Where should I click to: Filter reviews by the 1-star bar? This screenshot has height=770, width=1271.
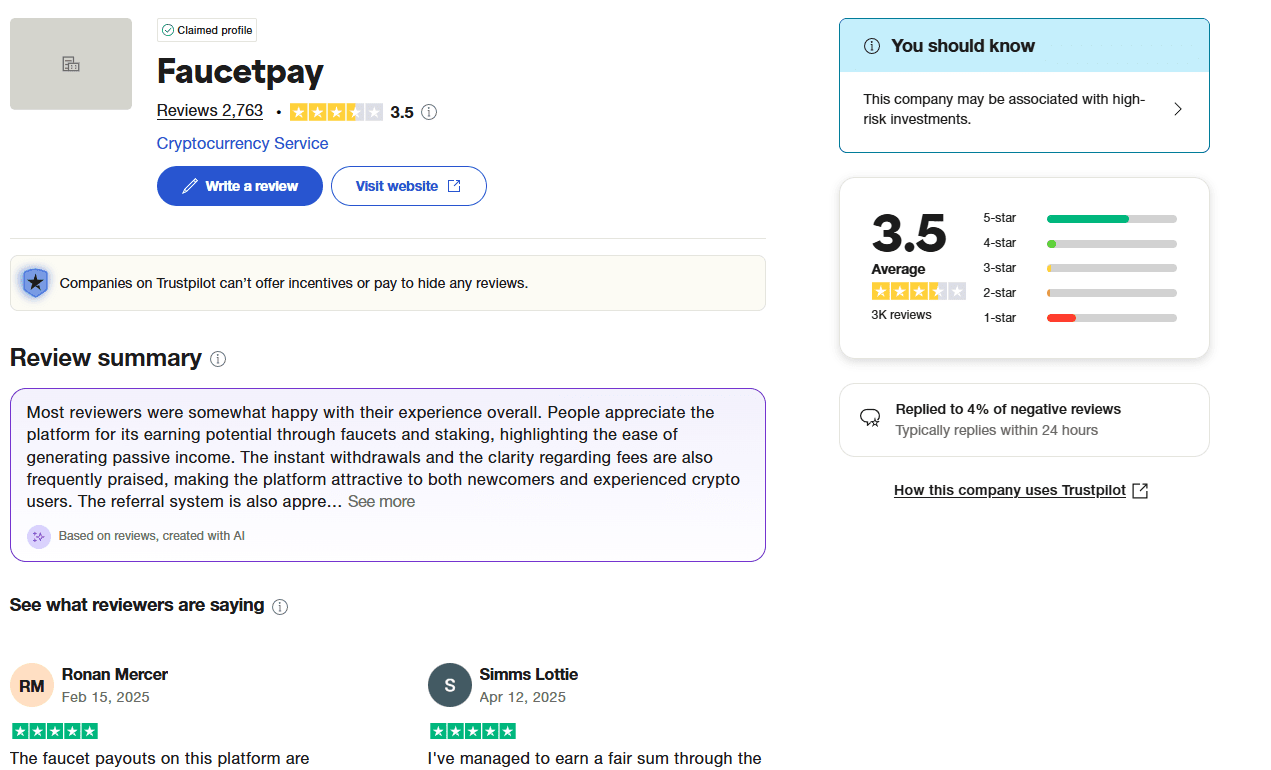[x=1112, y=318]
